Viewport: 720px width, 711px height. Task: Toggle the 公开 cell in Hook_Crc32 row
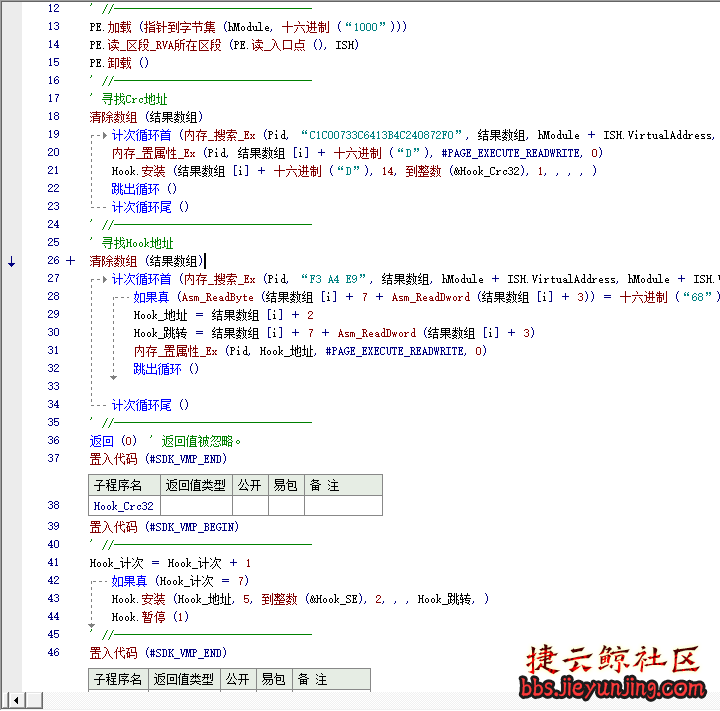(250, 506)
